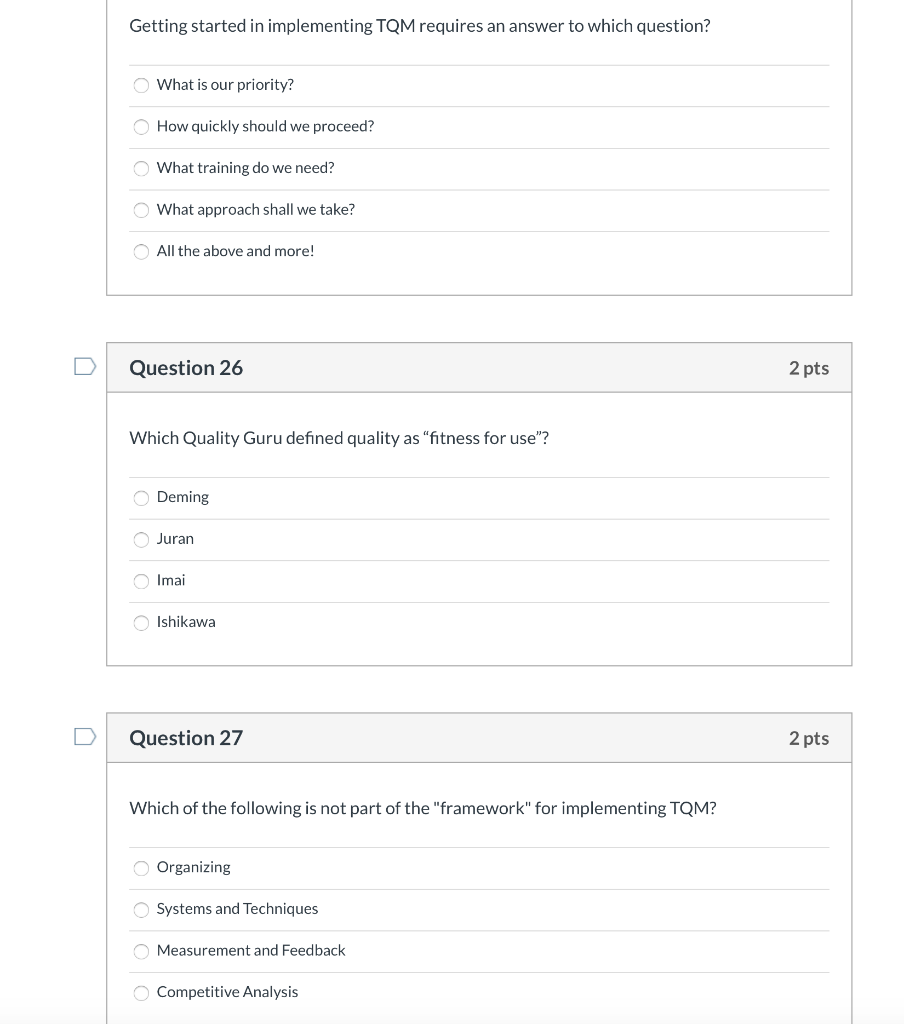The image size is (904, 1024).
Task: Choose "What training do we need?" option
Action: coord(142,168)
